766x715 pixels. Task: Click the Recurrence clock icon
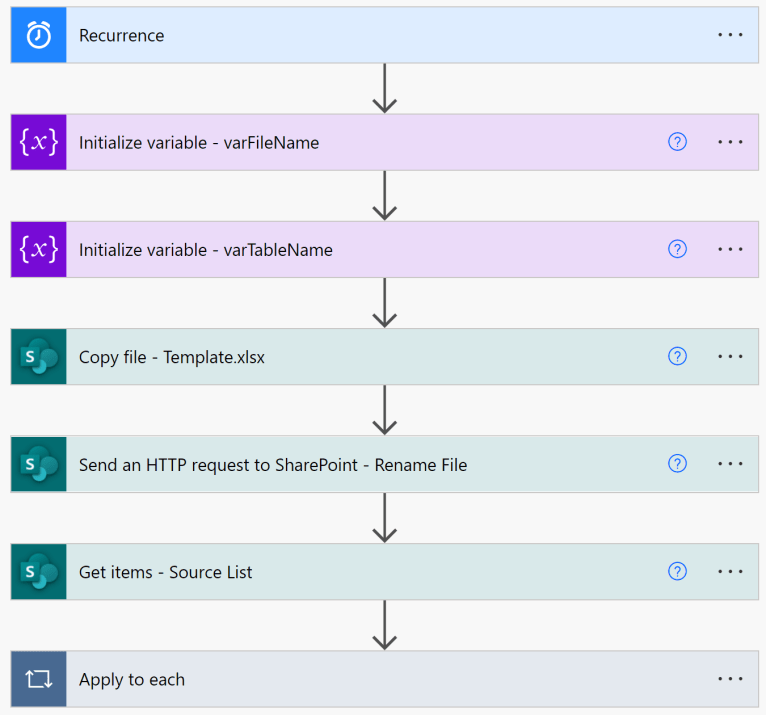coord(39,35)
